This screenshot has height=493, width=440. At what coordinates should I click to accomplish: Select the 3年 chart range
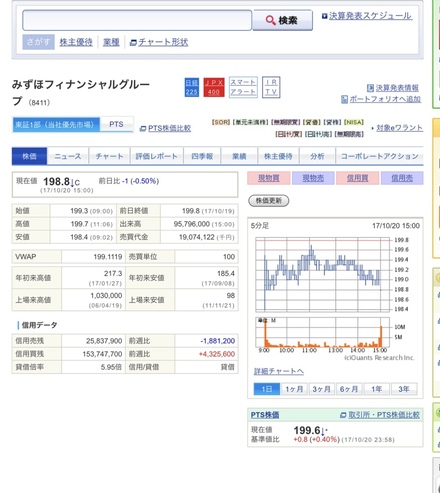pyautogui.click(x=404, y=389)
